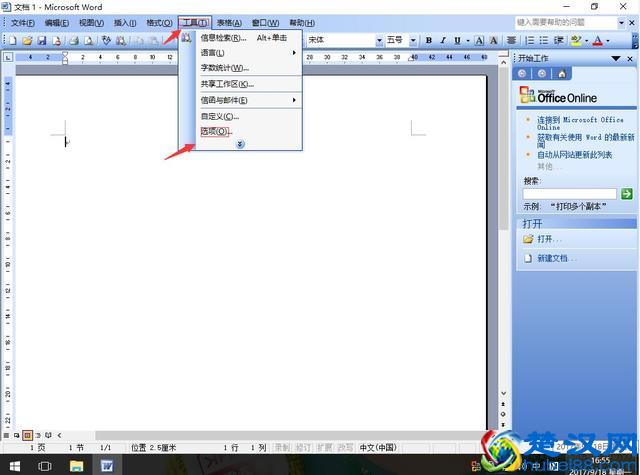640x475 pixels.
Task: Run the Spelling and Grammar check icon
Action: pos(106,40)
